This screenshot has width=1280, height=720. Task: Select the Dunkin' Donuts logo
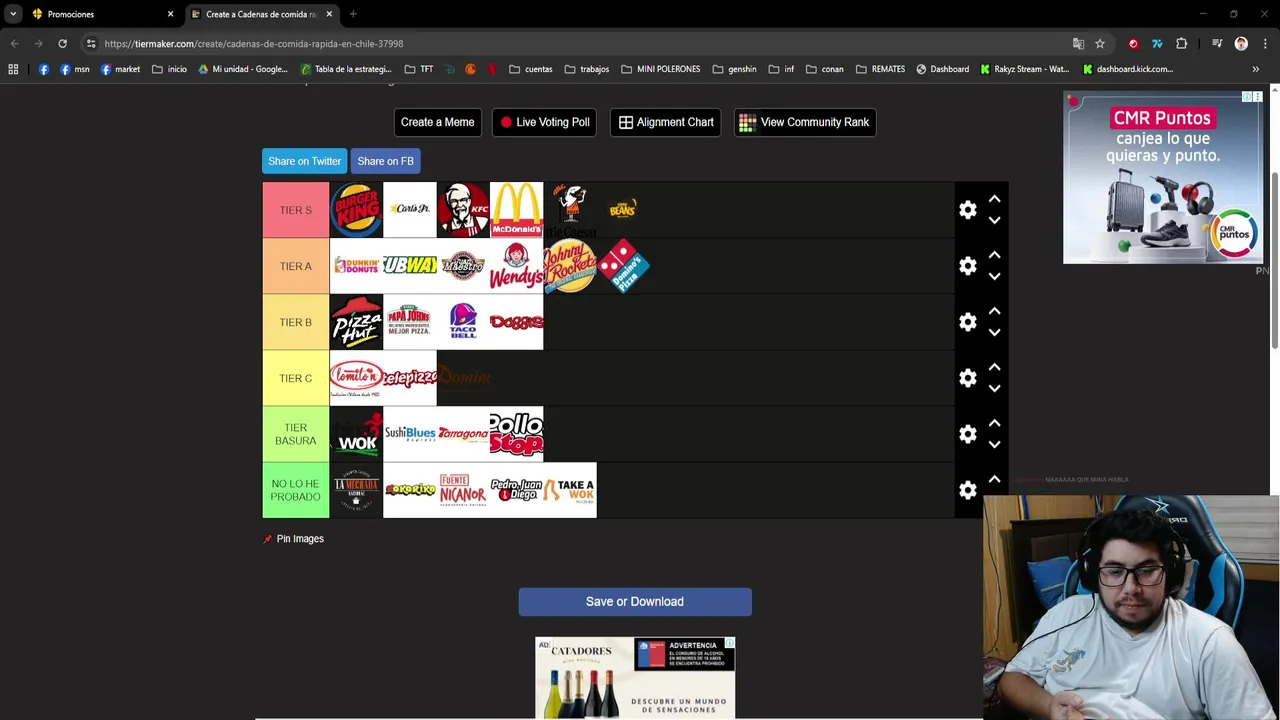point(356,266)
